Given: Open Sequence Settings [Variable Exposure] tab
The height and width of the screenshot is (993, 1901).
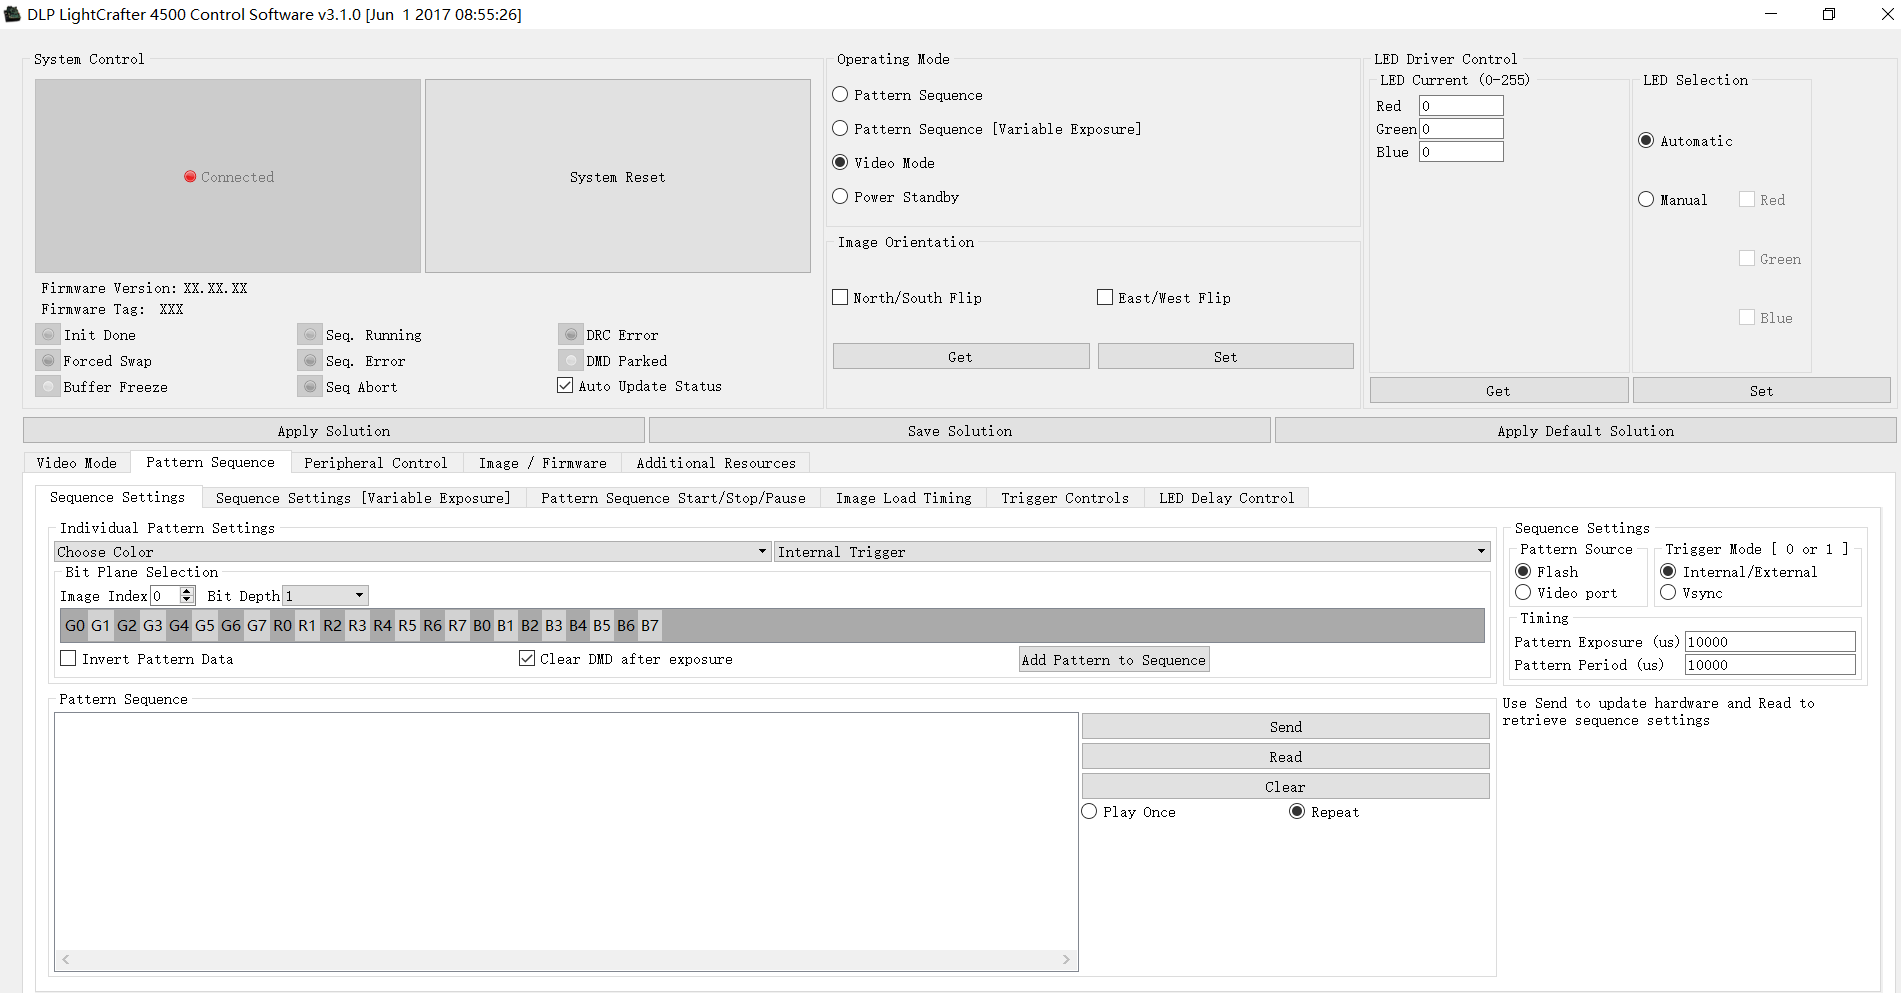Looking at the screenshot, I should (363, 498).
